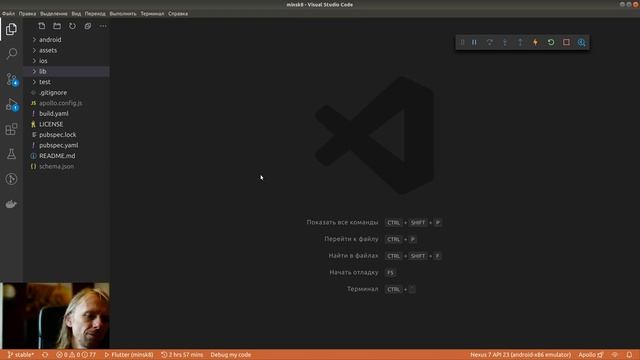Click the Step Out debug button
640x360 pixels.
click(x=520, y=42)
